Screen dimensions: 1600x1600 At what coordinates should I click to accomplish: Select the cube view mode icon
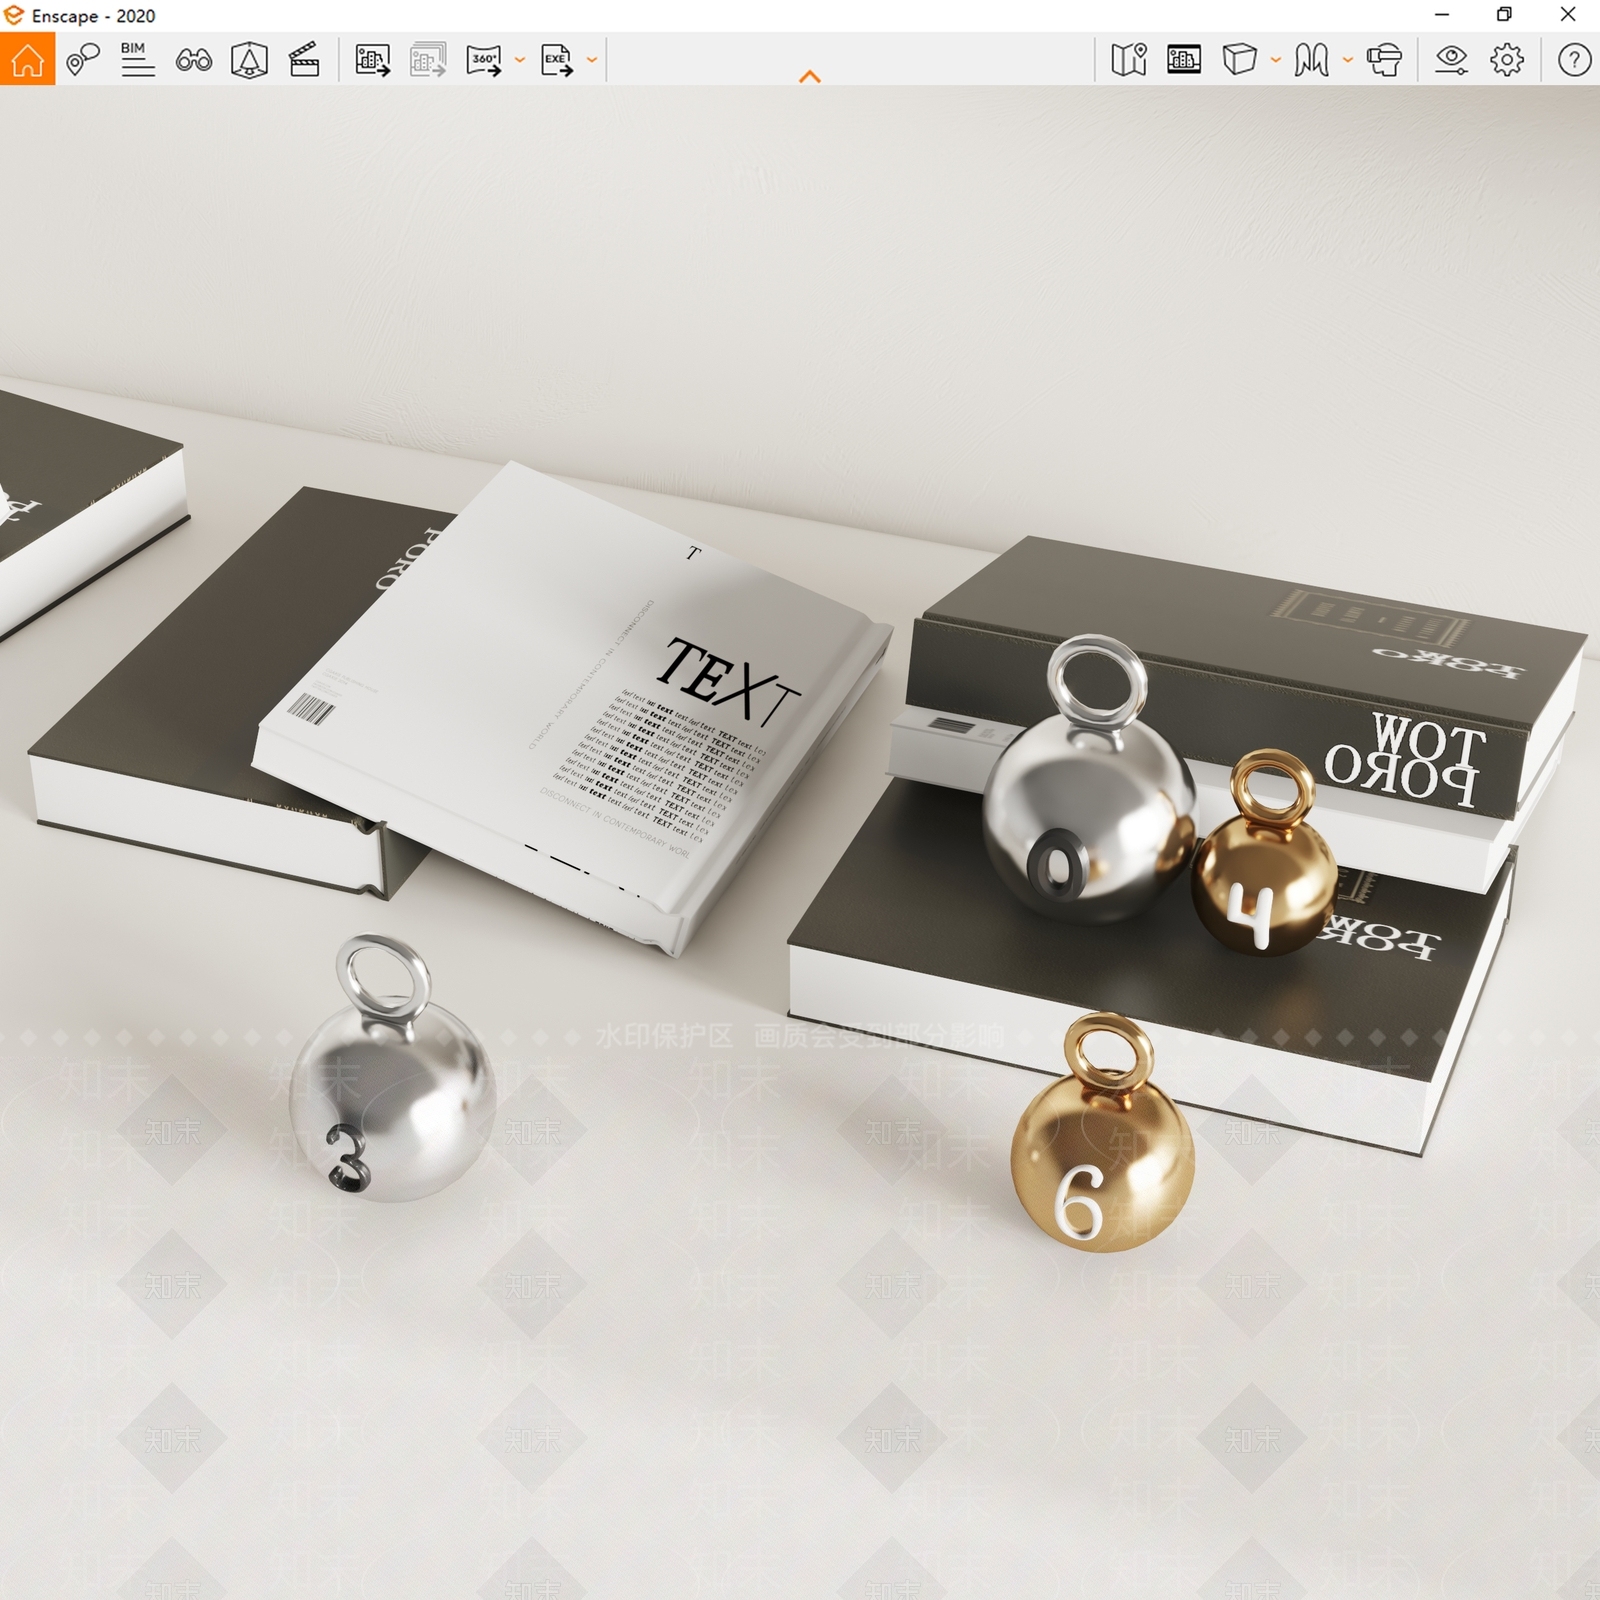1239,59
